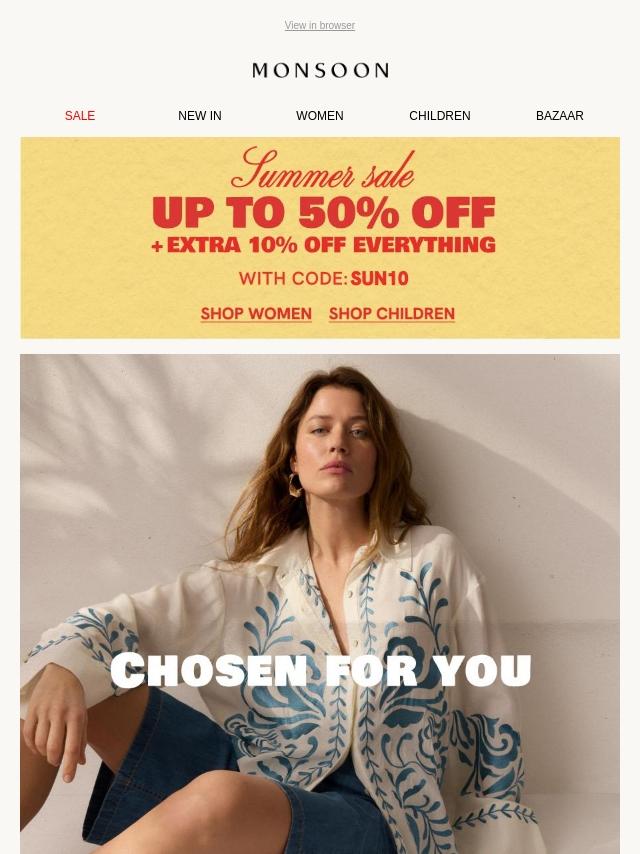Screen dimensions: 640x854
Task: Open the View in browser link
Action: [320, 26]
